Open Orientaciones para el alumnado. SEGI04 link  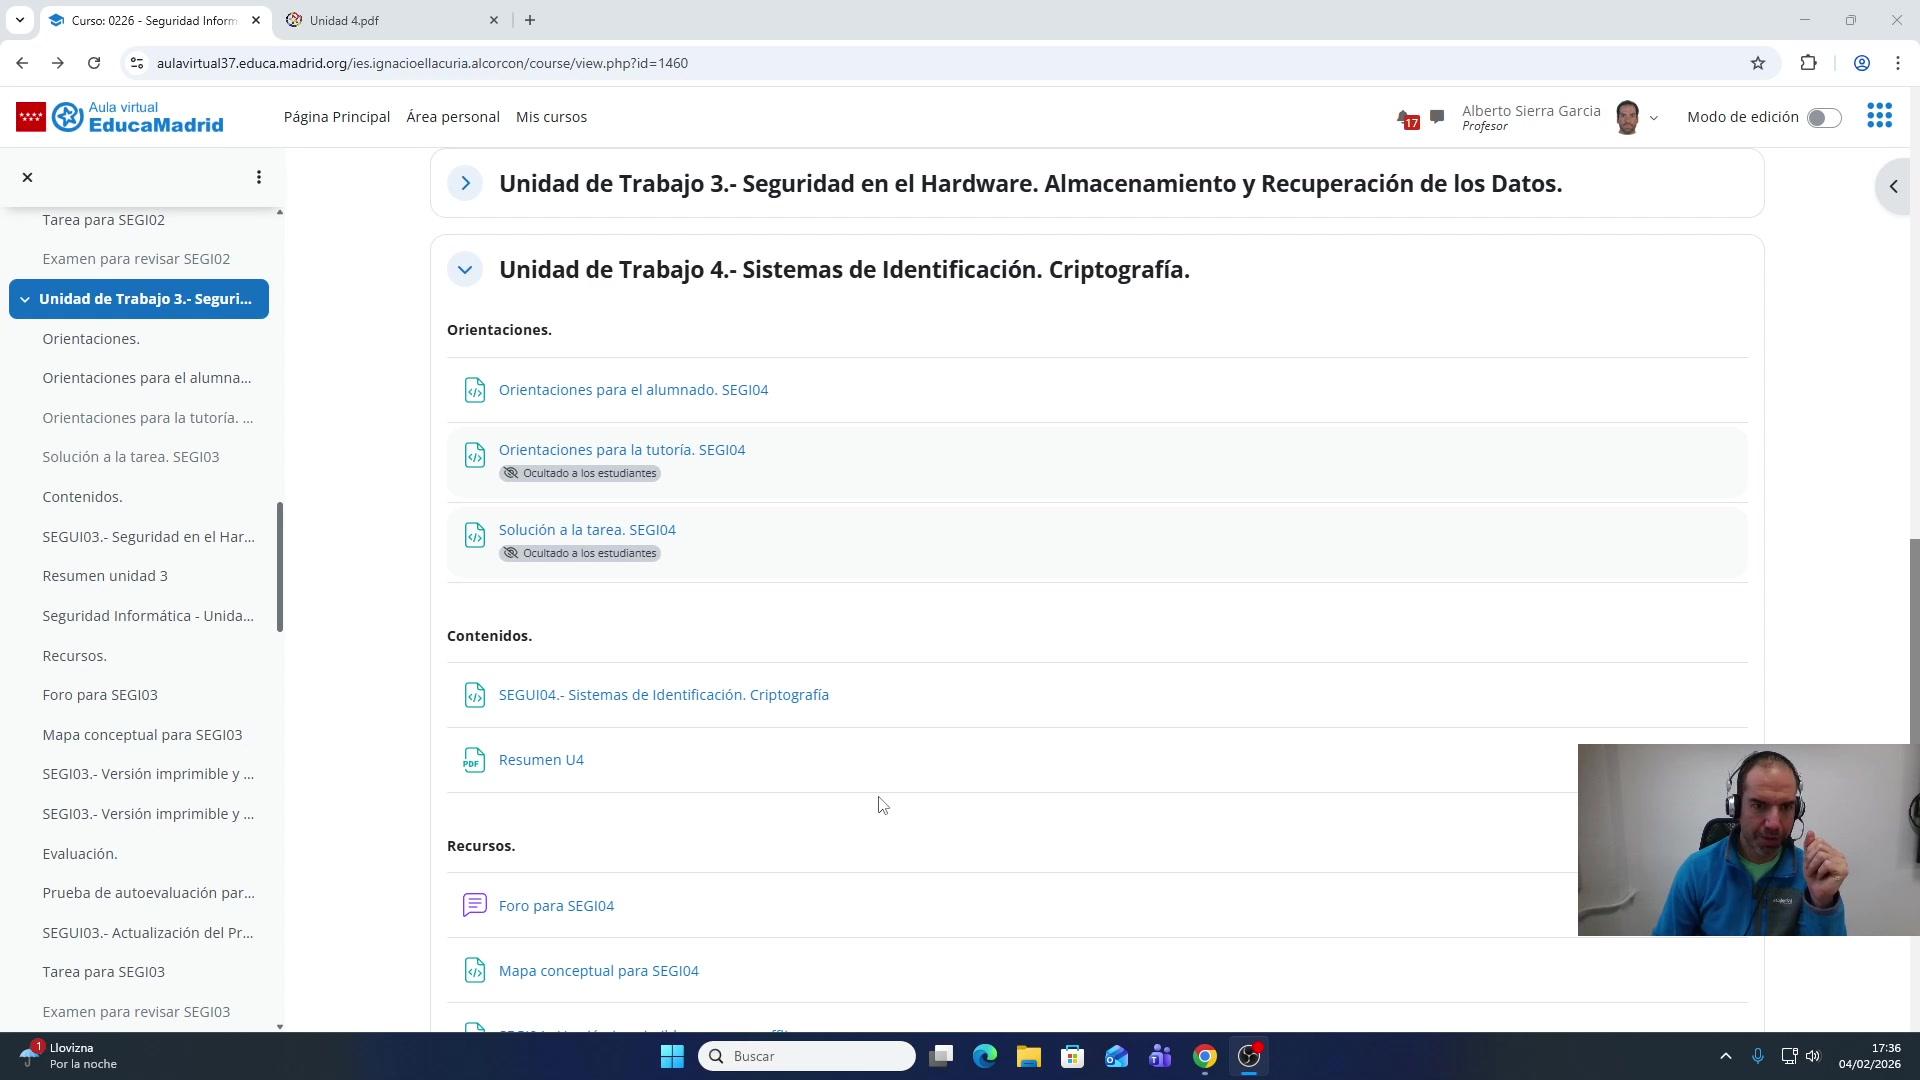point(633,390)
